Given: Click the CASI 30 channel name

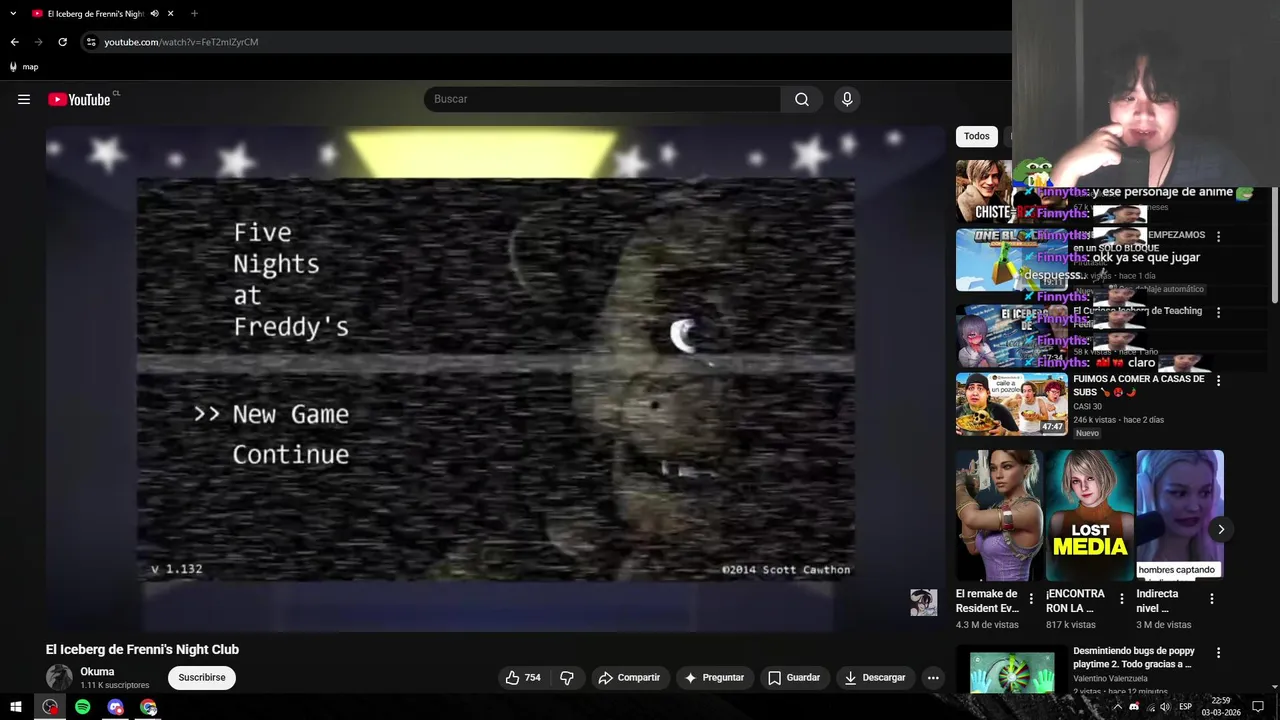Looking at the screenshot, I should (x=1087, y=406).
